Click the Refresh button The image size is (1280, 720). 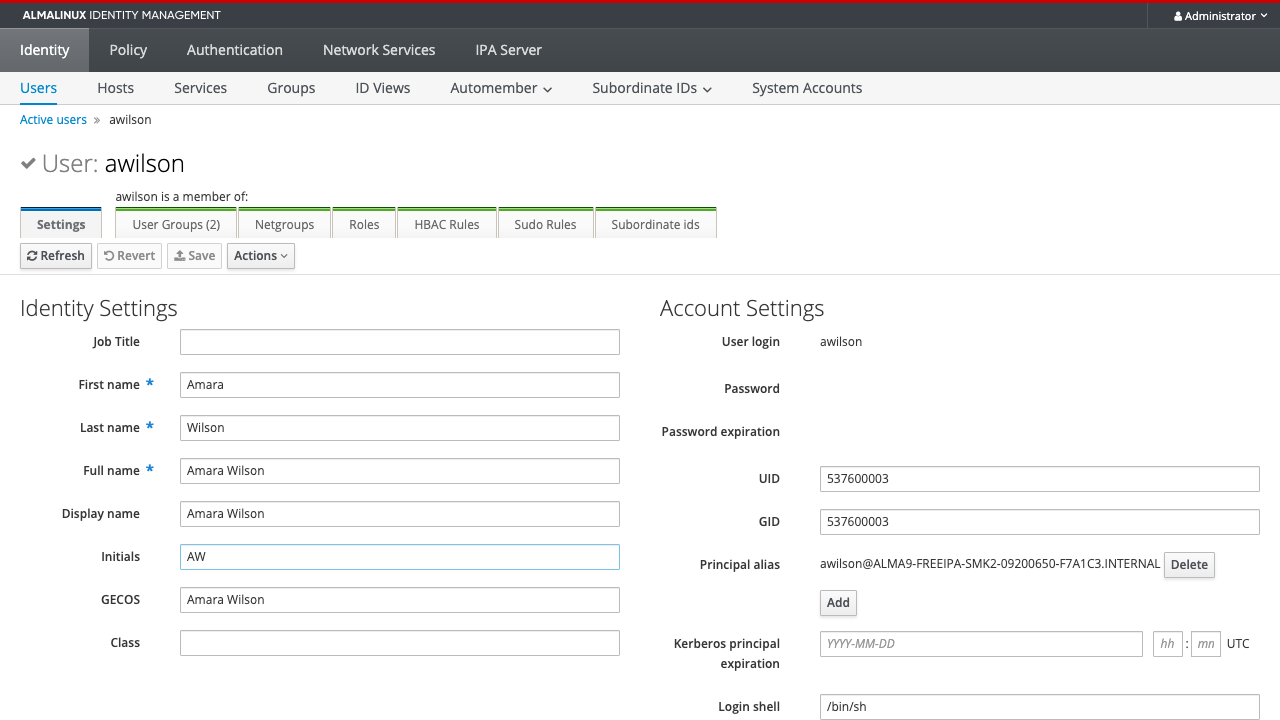click(56, 256)
